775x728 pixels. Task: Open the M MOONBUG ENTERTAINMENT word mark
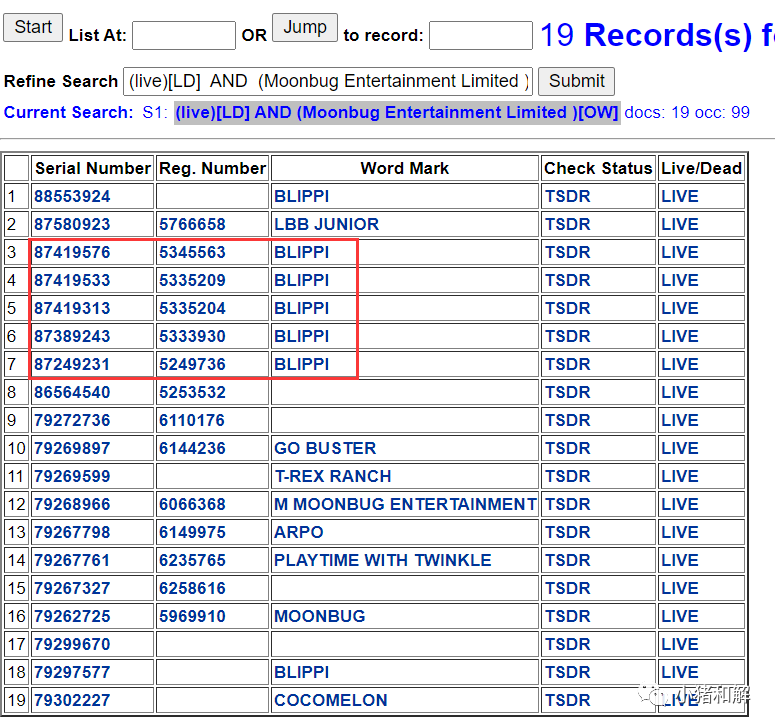tap(405, 505)
